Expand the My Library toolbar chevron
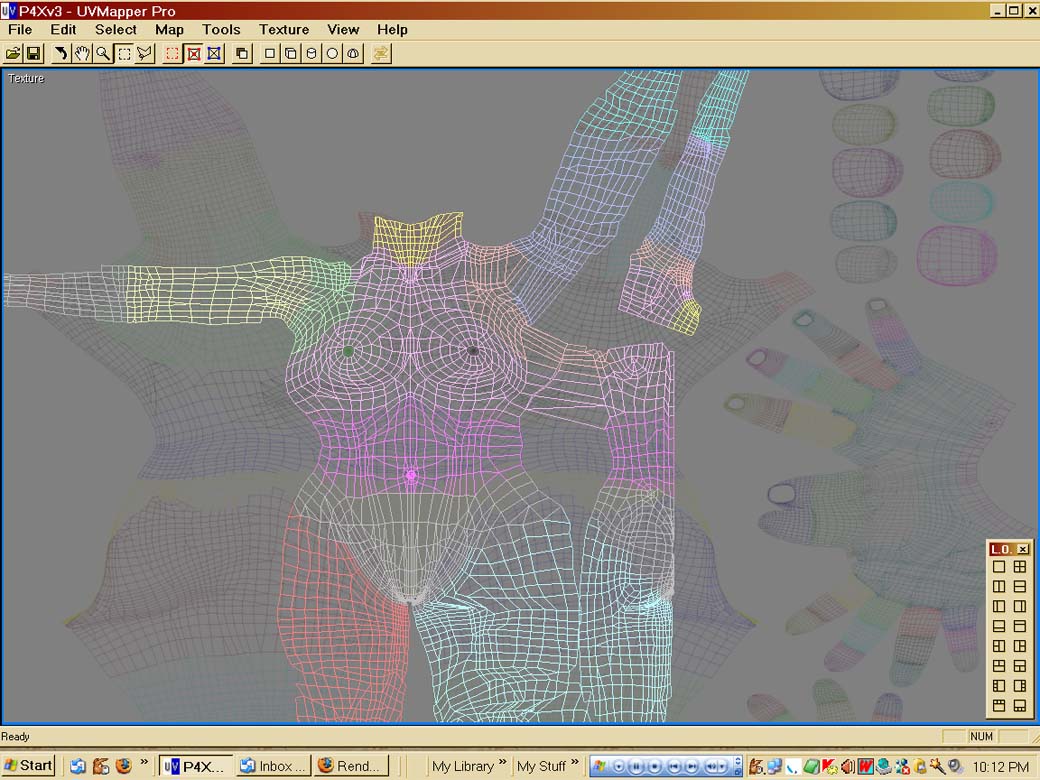Image resolution: width=1040 pixels, height=780 pixels. pyautogui.click(x=502, y=766)
